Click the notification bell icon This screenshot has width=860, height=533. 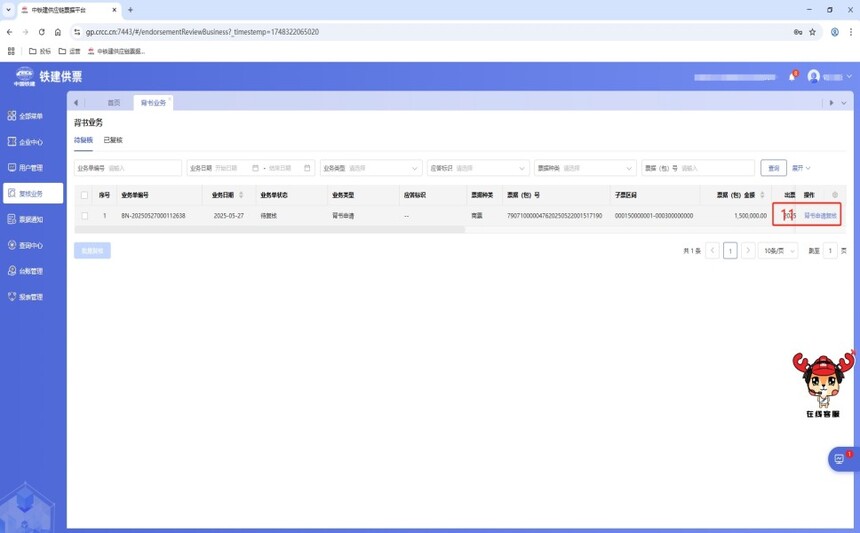(791, 77)
